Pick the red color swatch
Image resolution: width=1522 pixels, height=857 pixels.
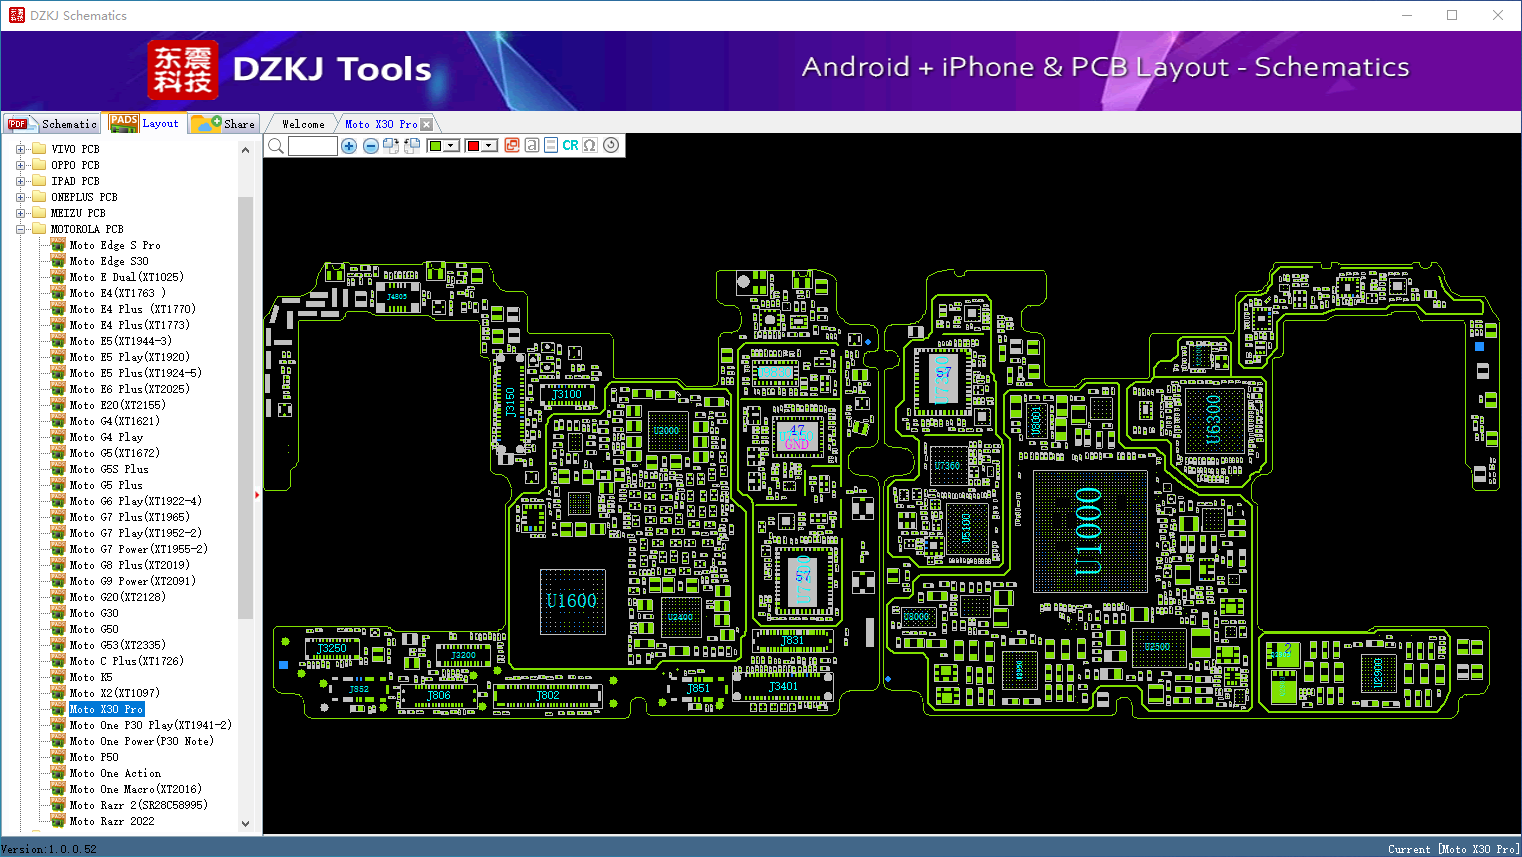474,146
